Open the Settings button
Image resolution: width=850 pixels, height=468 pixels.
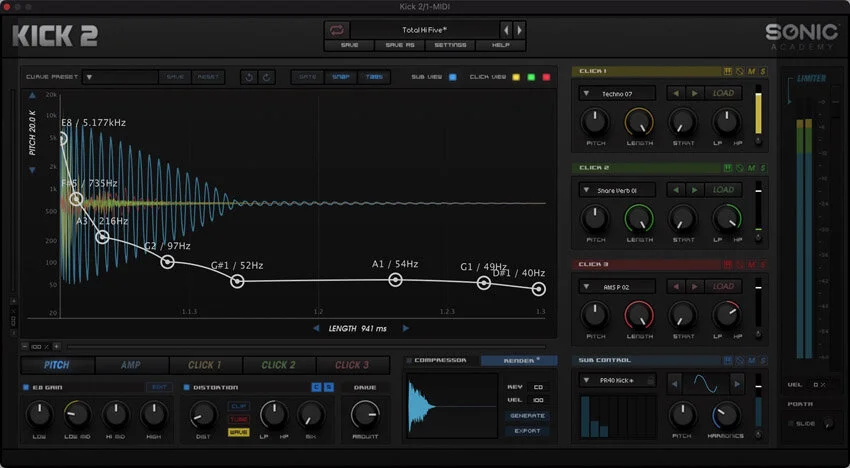[450, 45]
